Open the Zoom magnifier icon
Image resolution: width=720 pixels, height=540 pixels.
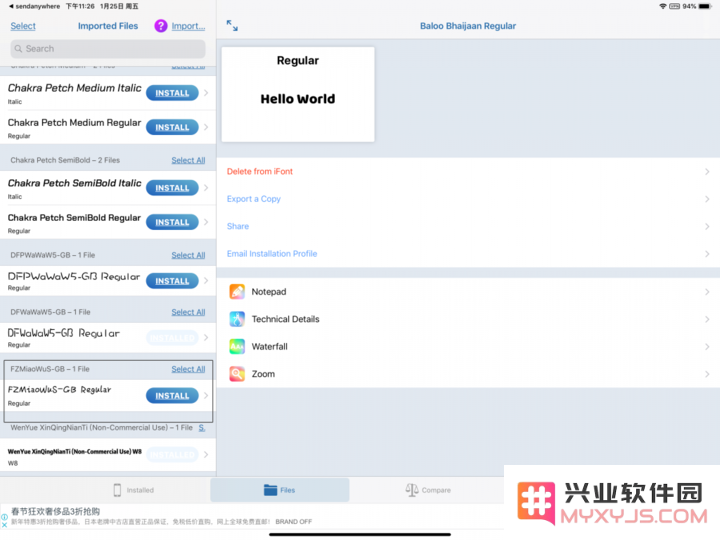237,374
